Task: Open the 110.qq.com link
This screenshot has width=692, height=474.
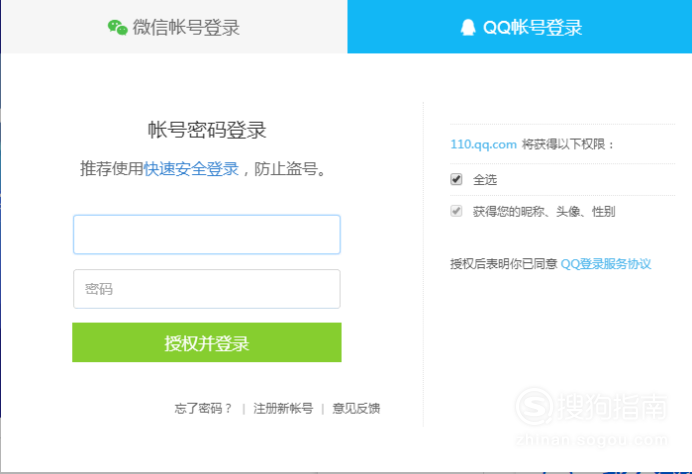Action: point(483,144)
